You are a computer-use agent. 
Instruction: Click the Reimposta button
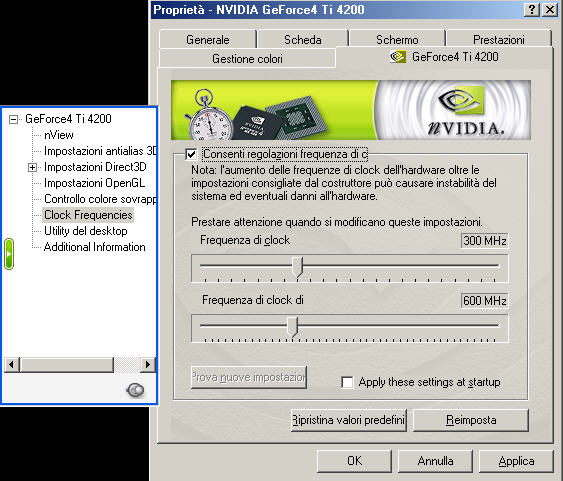coord(471,420)
